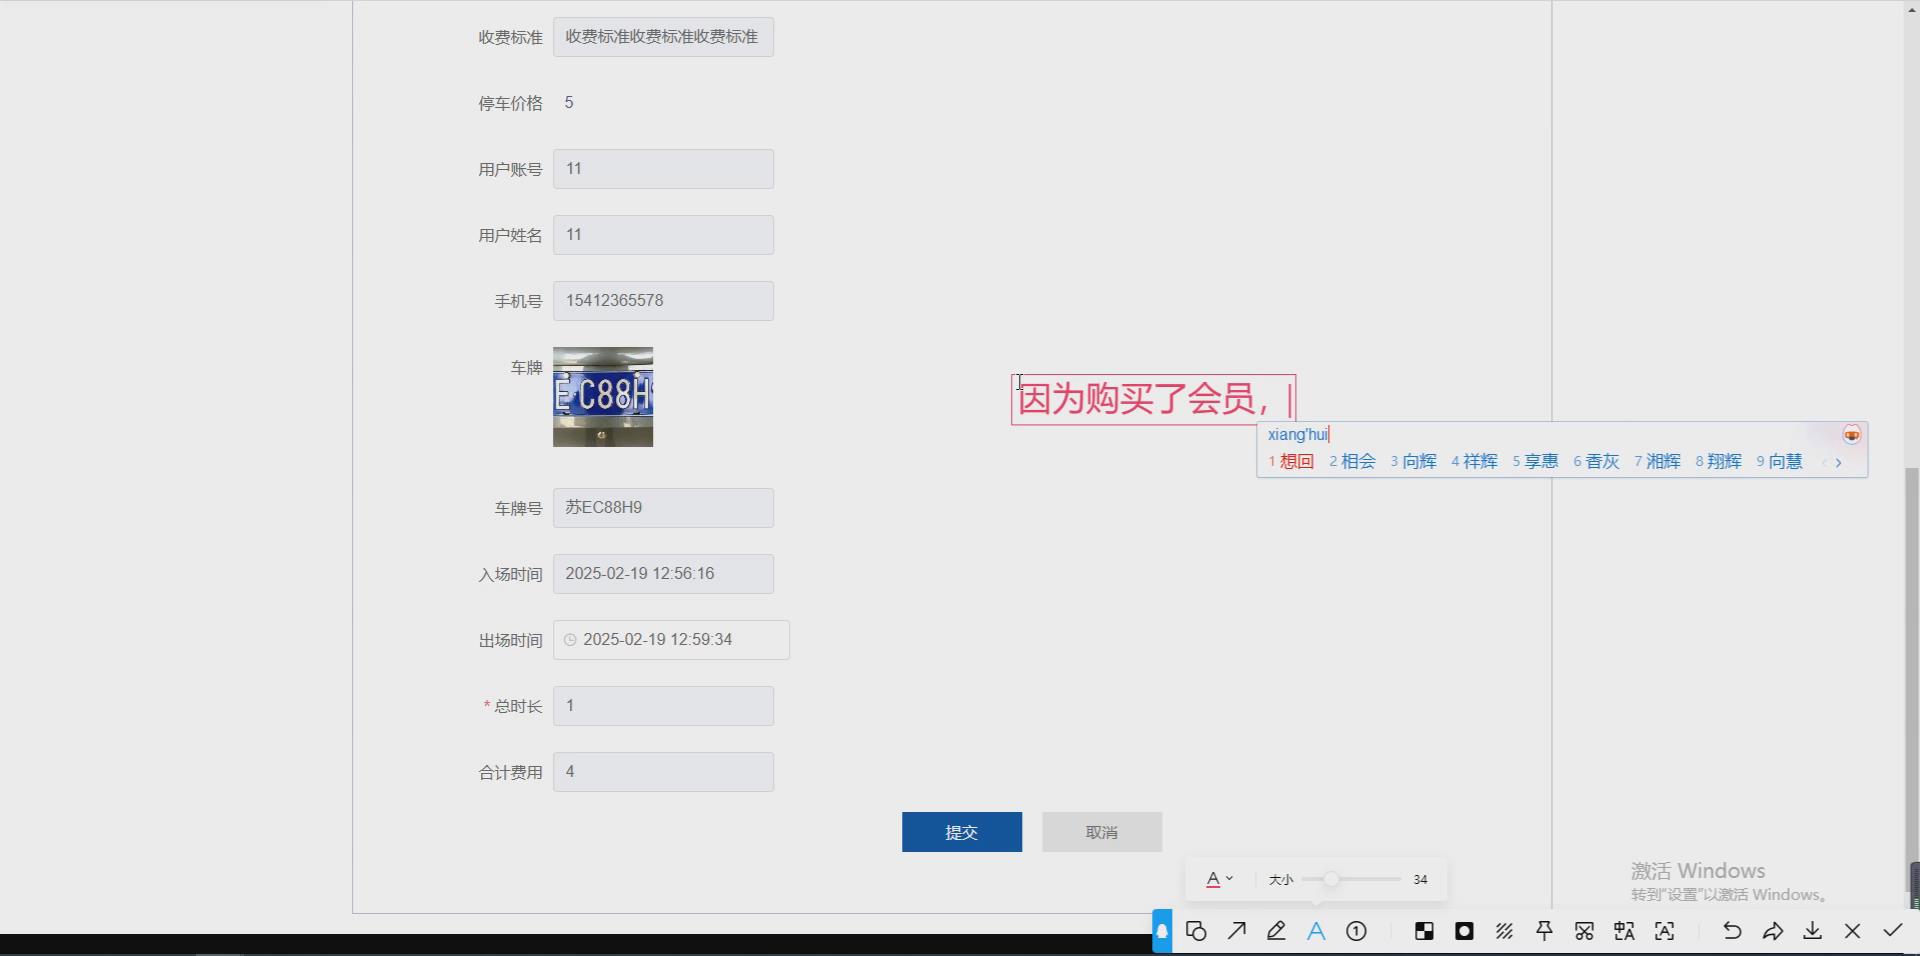Save the screenshot with the download icon

(1812, 931)
